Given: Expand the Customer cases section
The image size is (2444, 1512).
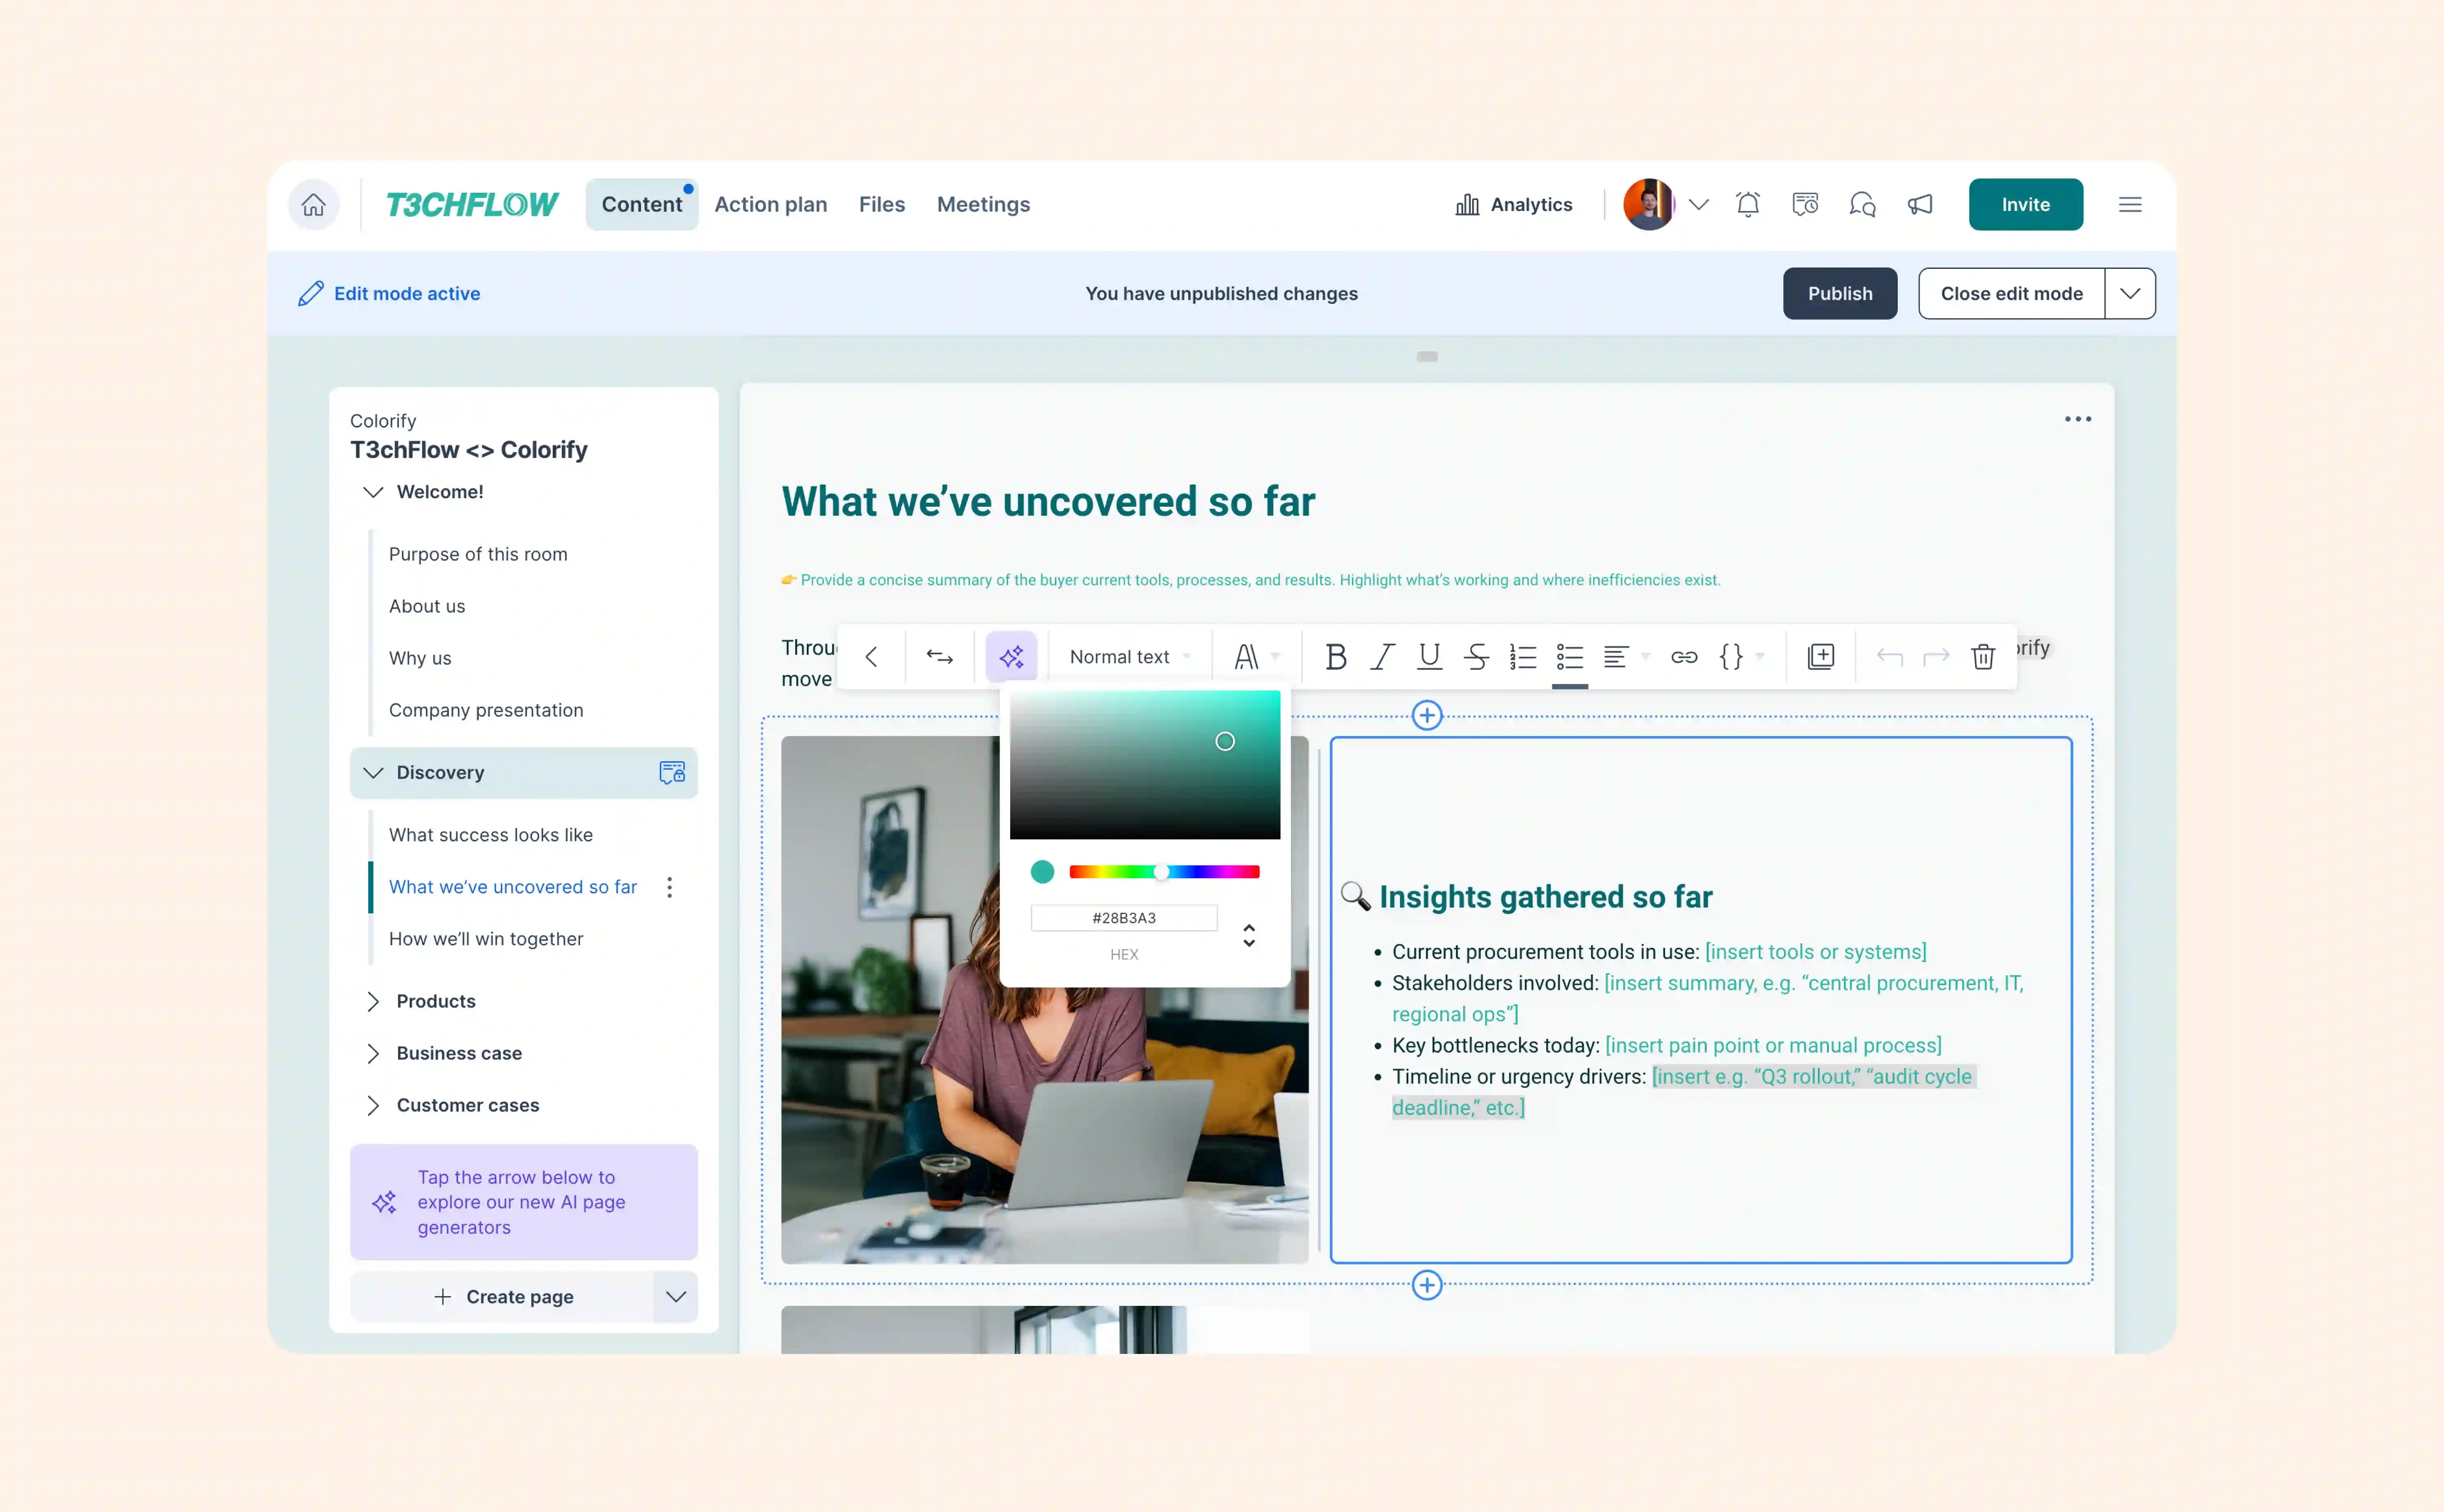Looking at the screenshot, I should (373, 1105).
